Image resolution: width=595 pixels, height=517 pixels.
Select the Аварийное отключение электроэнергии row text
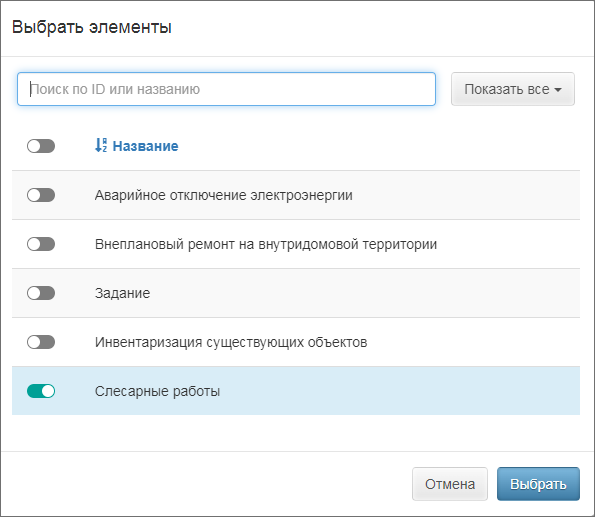[224, 195]
